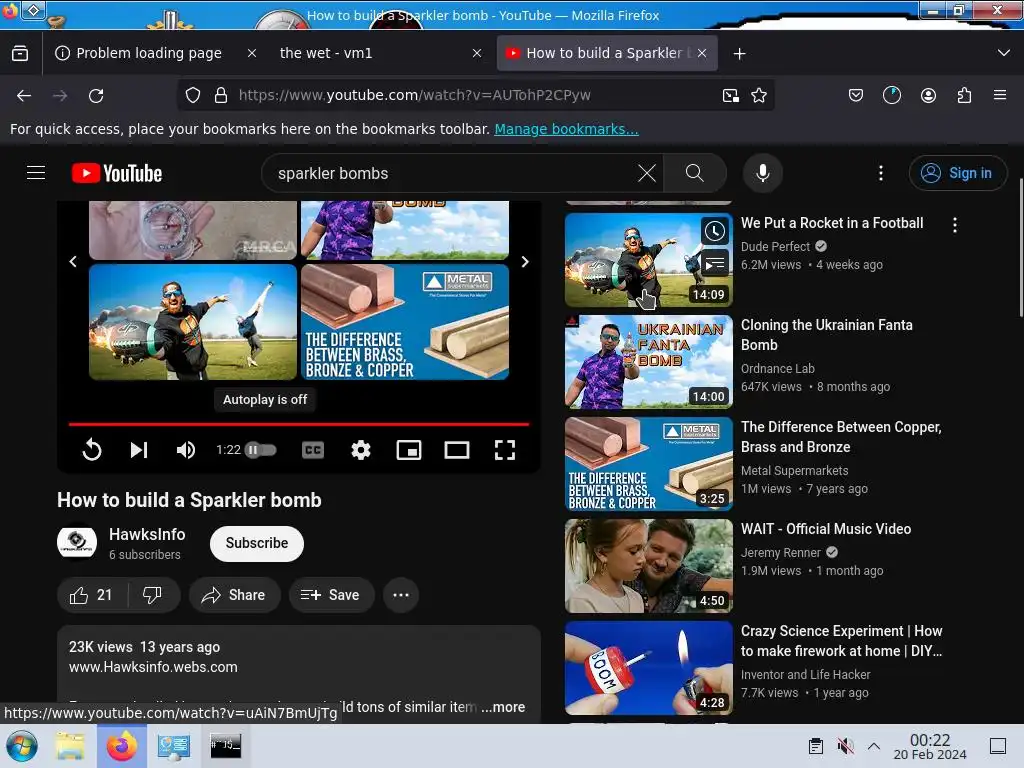1024x768 pixels.
Task: Click the youtube.com address bar URL
Action: click(414, 95)
